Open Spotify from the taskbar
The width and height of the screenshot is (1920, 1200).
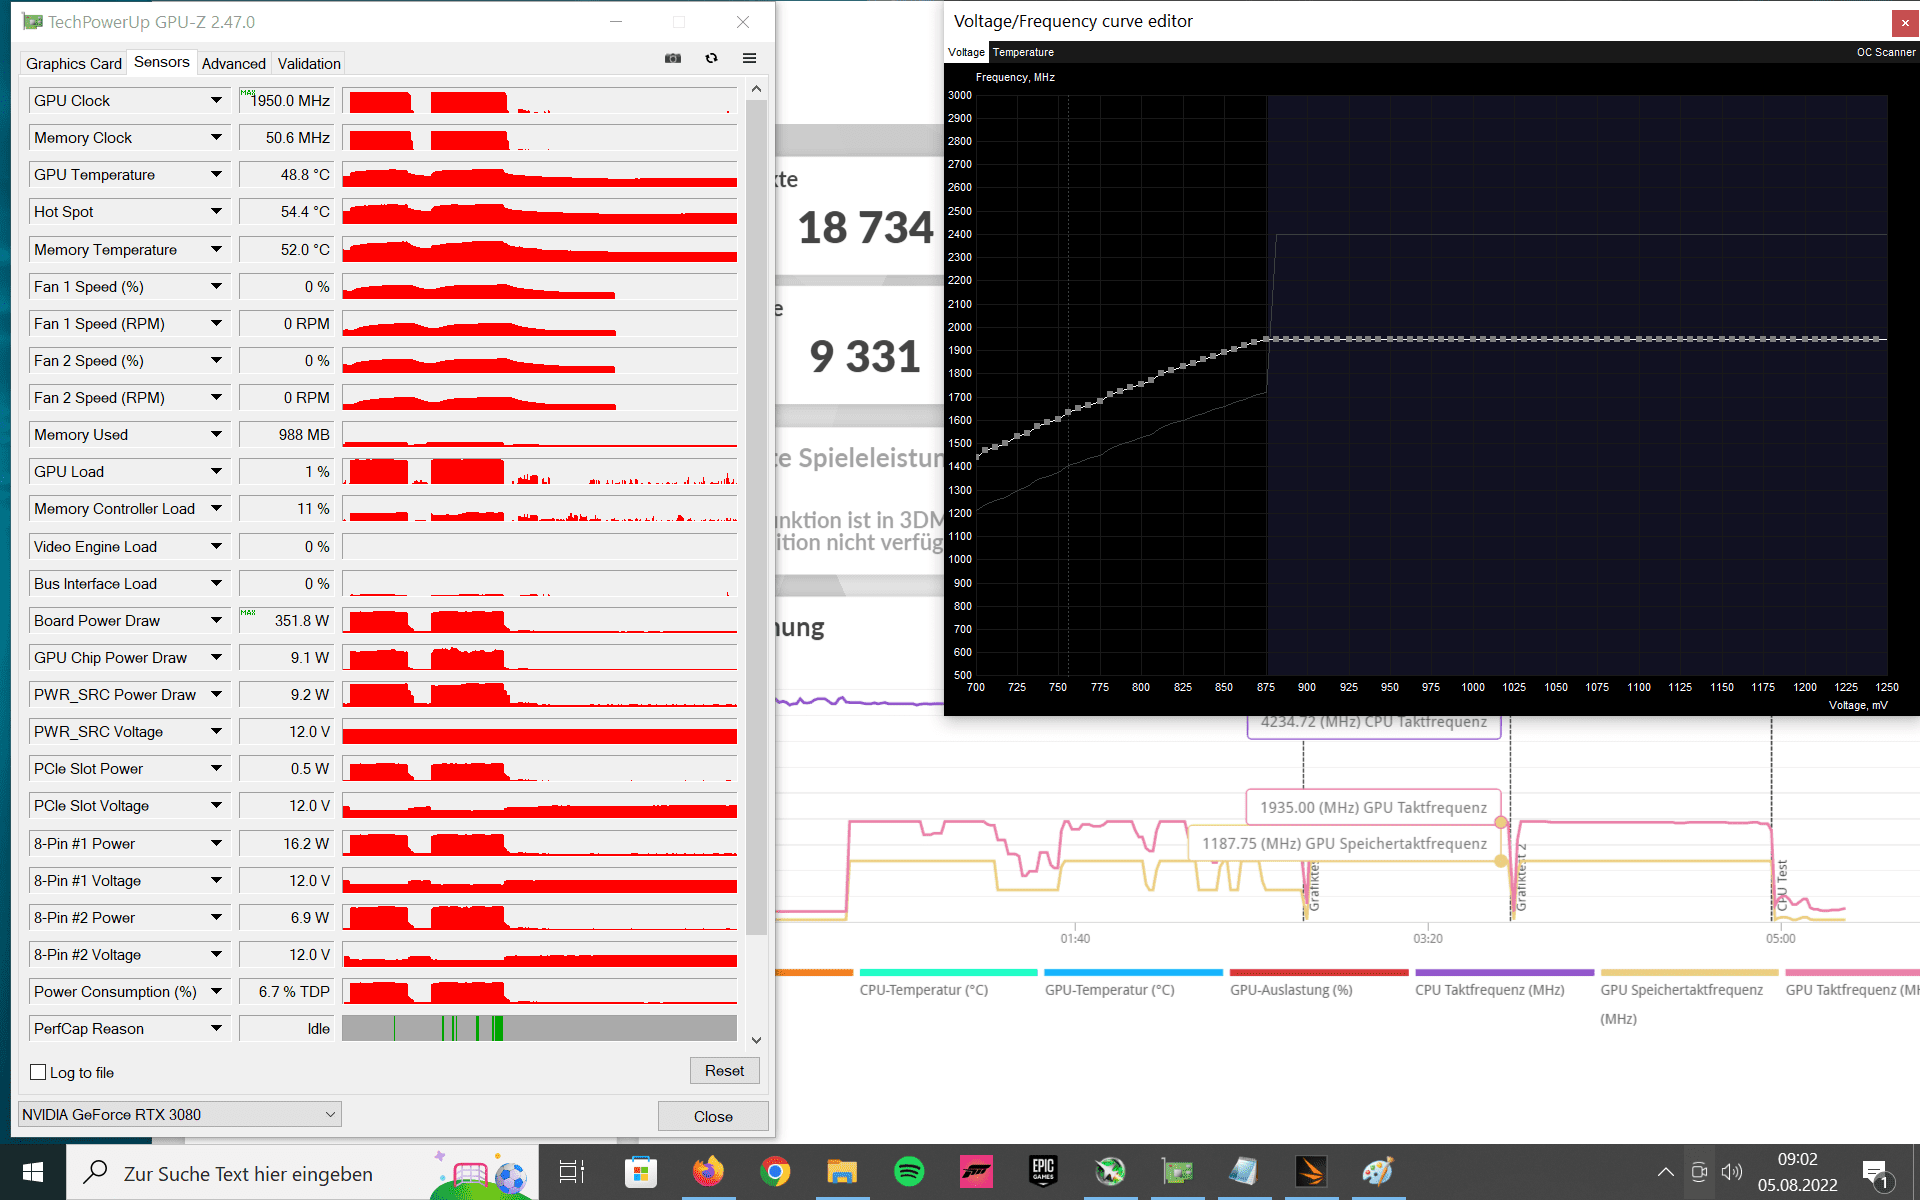[x=909, y=1172]
